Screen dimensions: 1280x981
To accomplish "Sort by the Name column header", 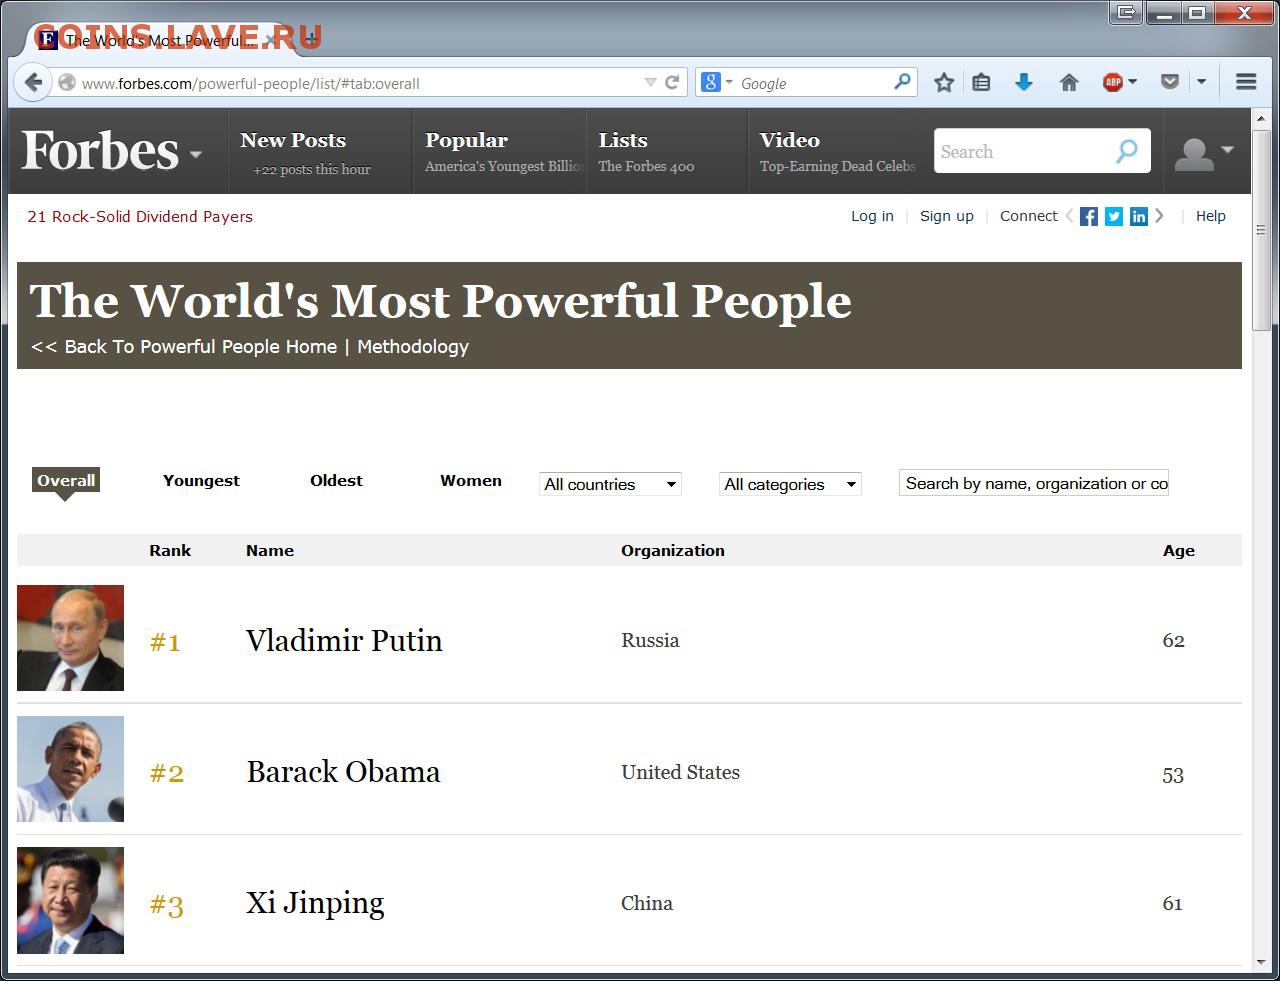I will point(270,550).
